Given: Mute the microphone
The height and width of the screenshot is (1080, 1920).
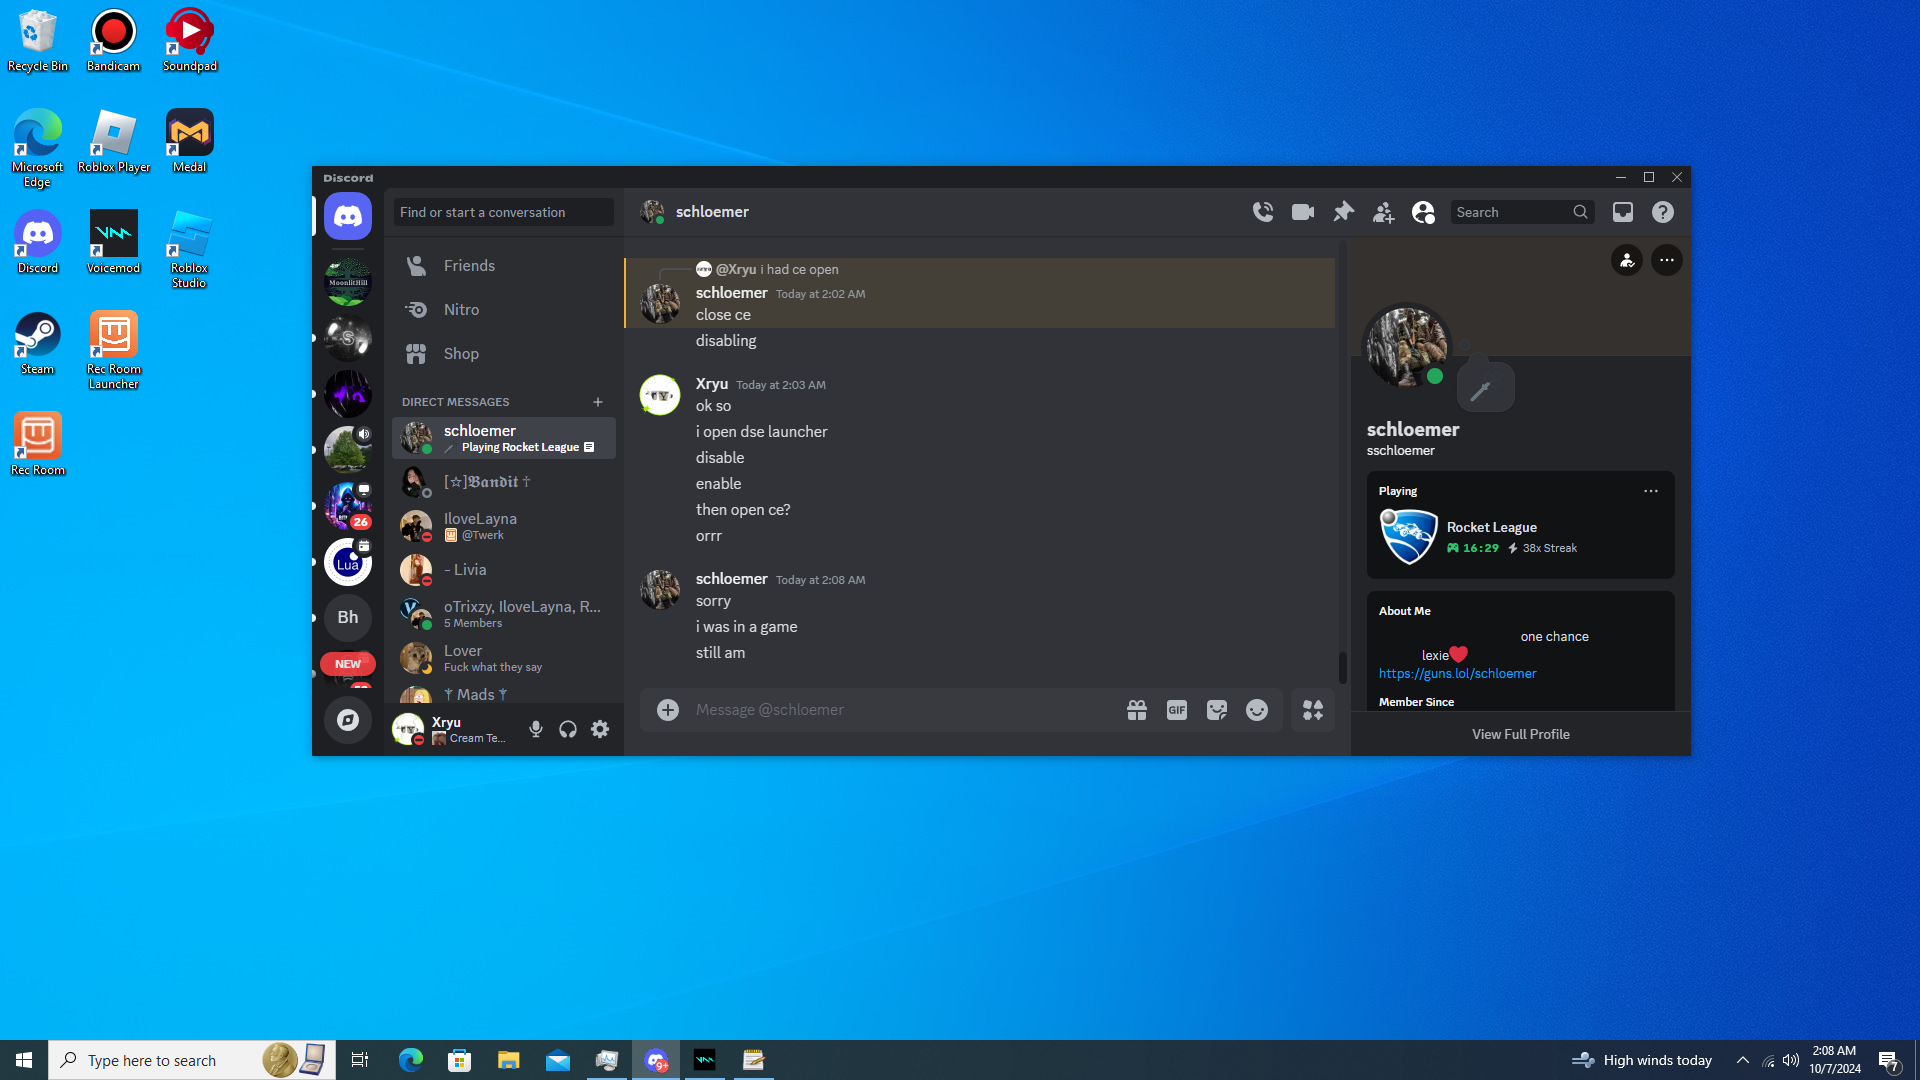Looking at the screenshot, I should [536, 730].
